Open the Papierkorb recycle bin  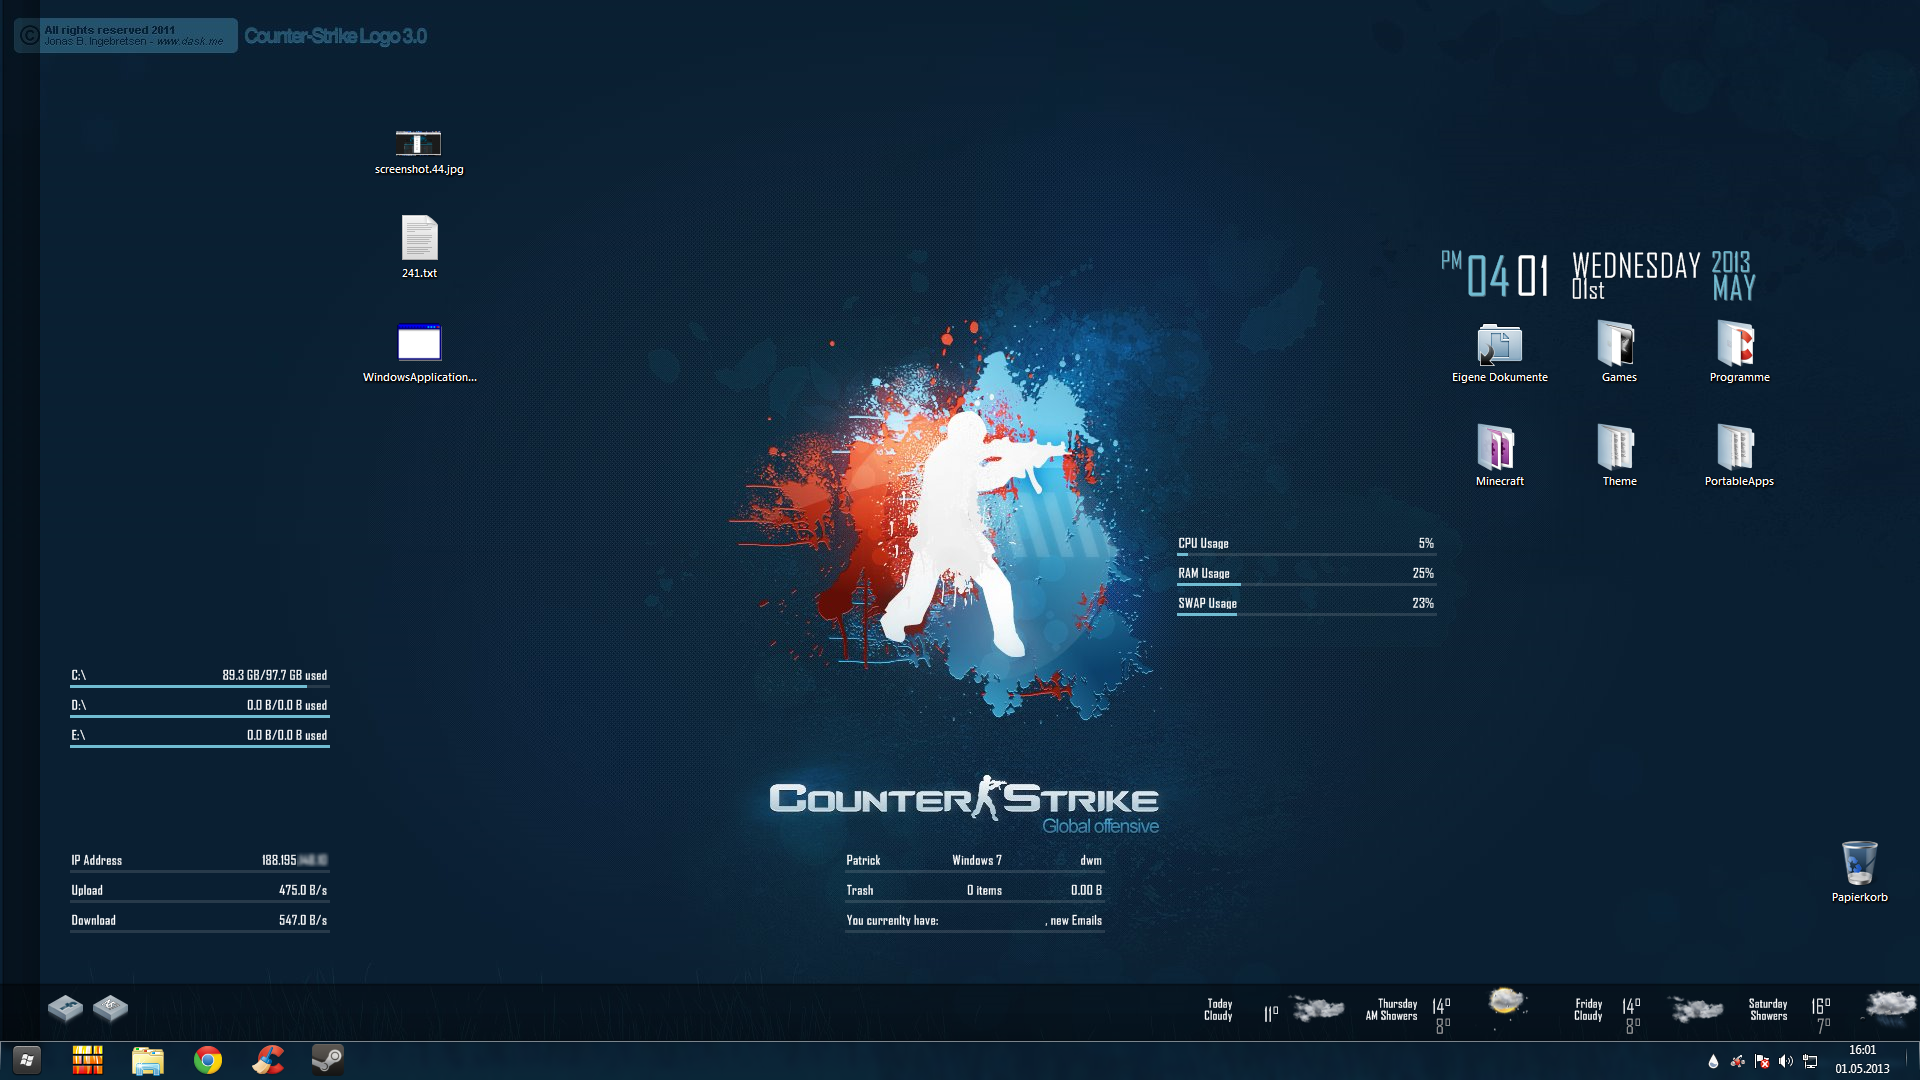pyautogui.click(x=1859, y=864)
